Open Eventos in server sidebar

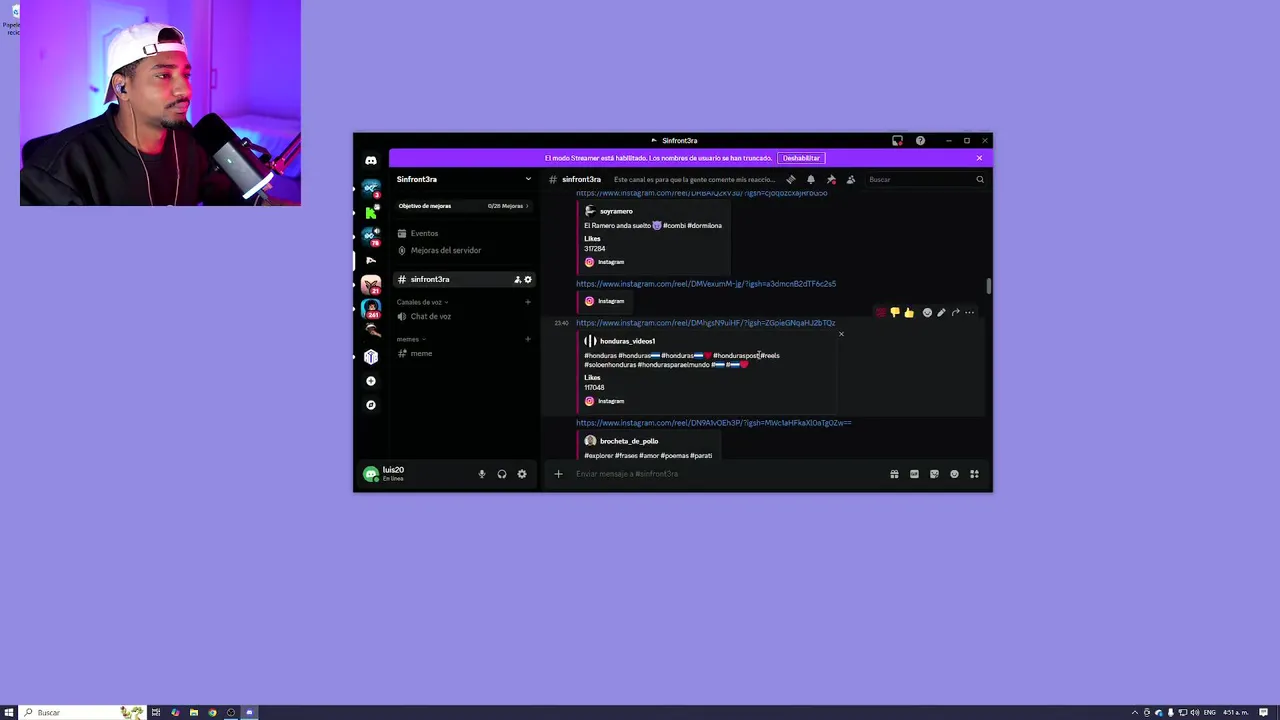[464, 234]
